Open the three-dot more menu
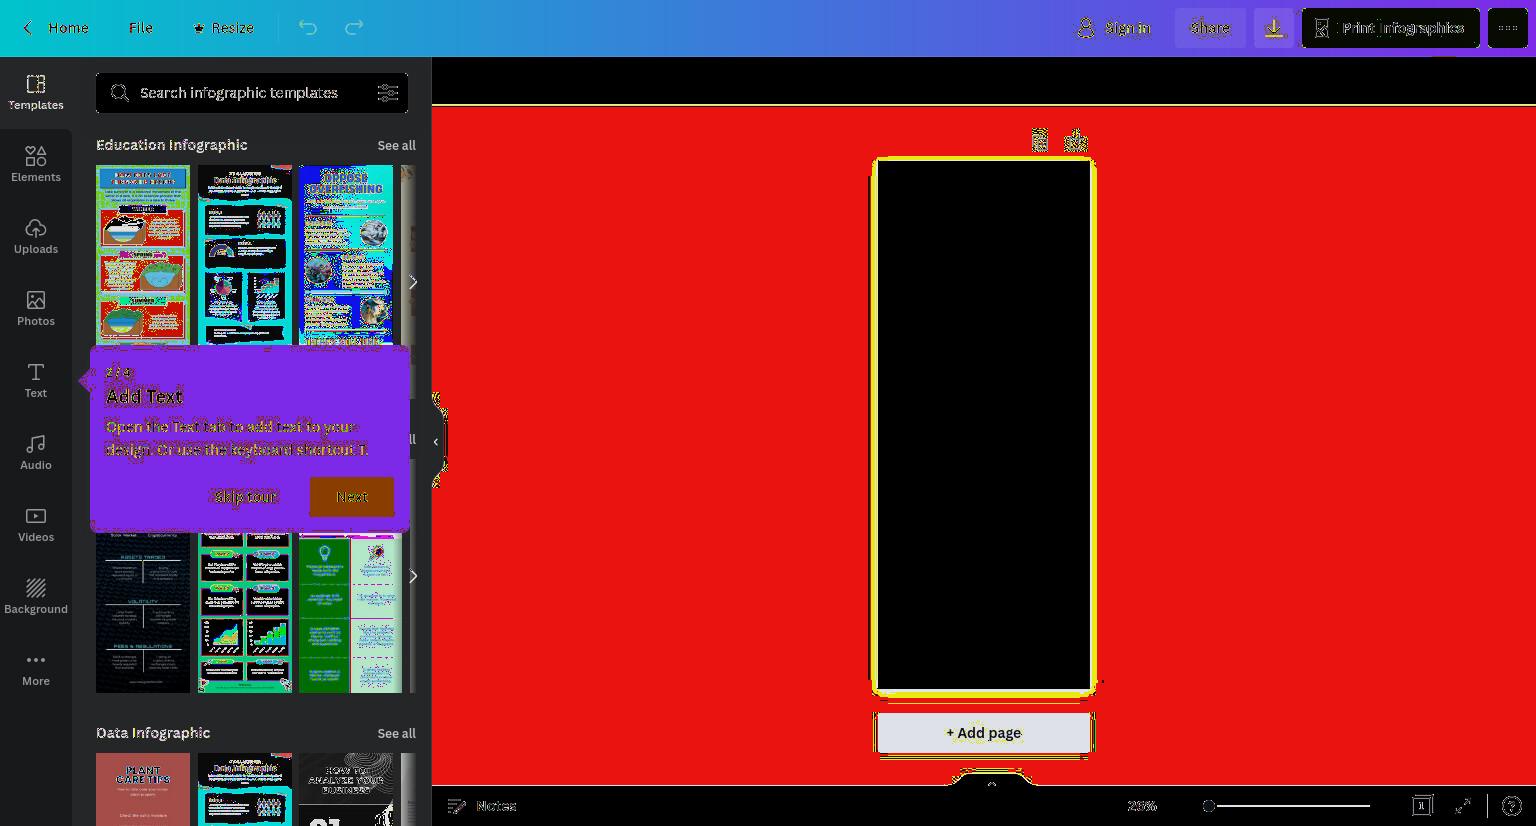Screen dimensions: 1536x826 [x=1508, y=28]
